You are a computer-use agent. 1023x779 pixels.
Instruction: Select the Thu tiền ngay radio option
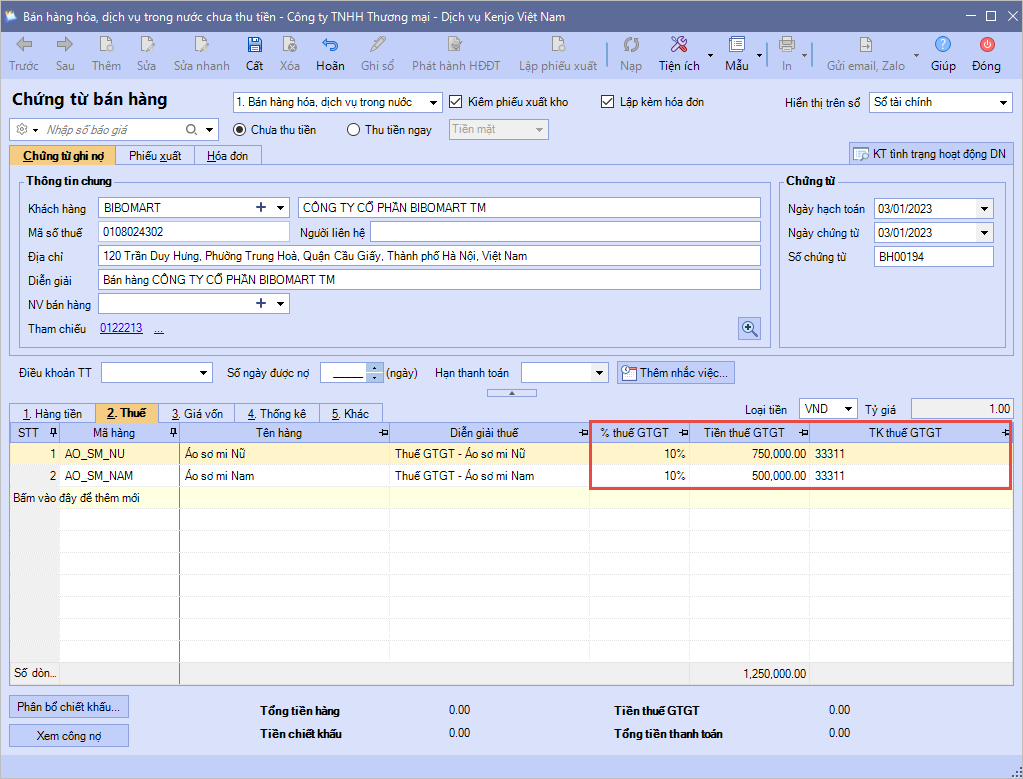353,130
